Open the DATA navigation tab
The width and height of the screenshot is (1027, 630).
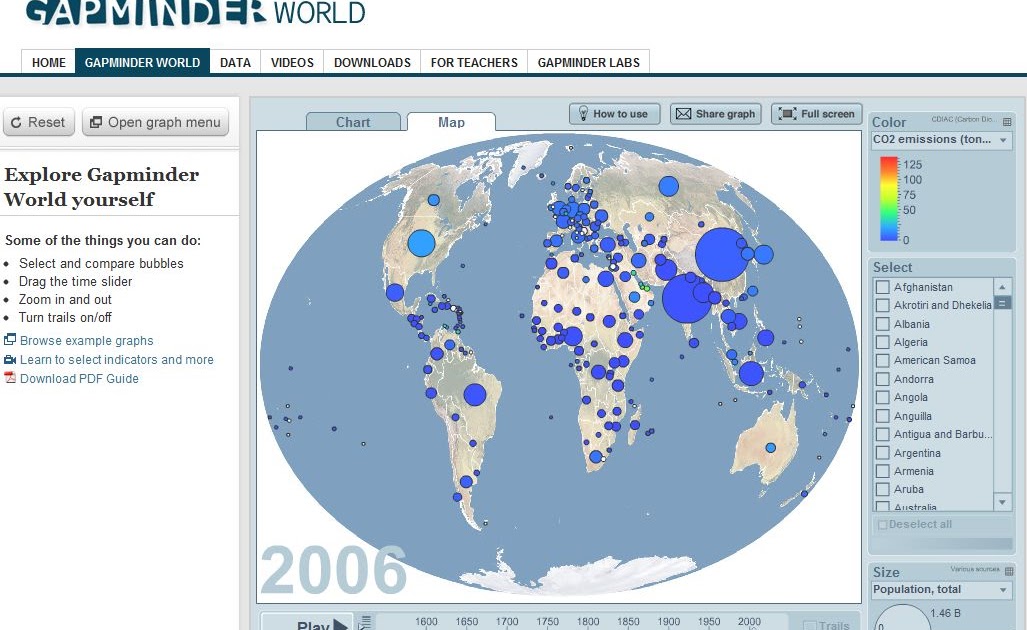click(x=235, y=61)
